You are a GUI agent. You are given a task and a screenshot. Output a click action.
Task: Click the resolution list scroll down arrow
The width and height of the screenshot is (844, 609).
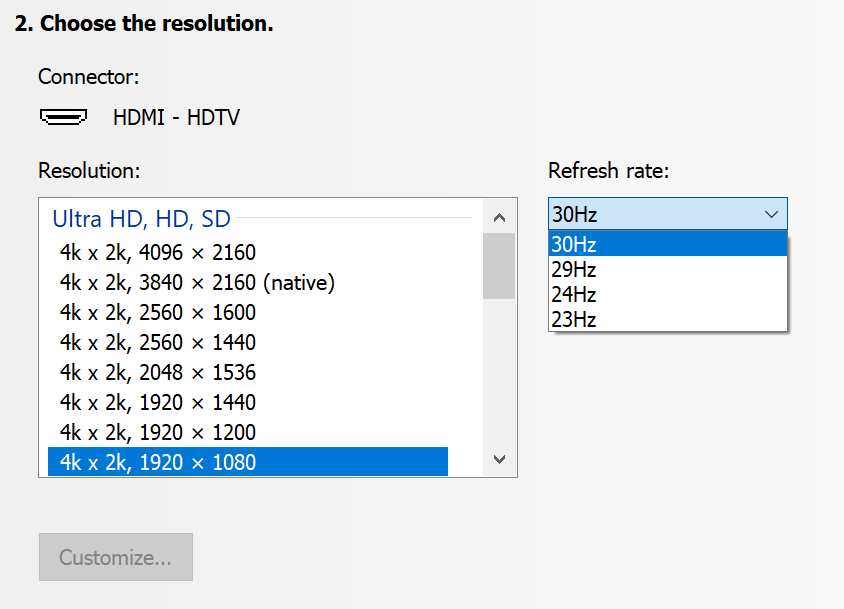click(500, 459)
